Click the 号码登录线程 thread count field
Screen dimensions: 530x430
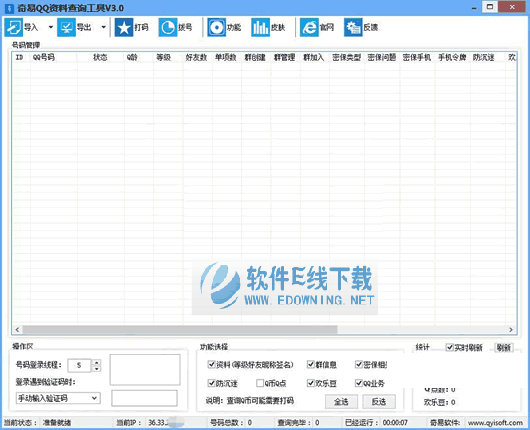(x=79, y=365)
